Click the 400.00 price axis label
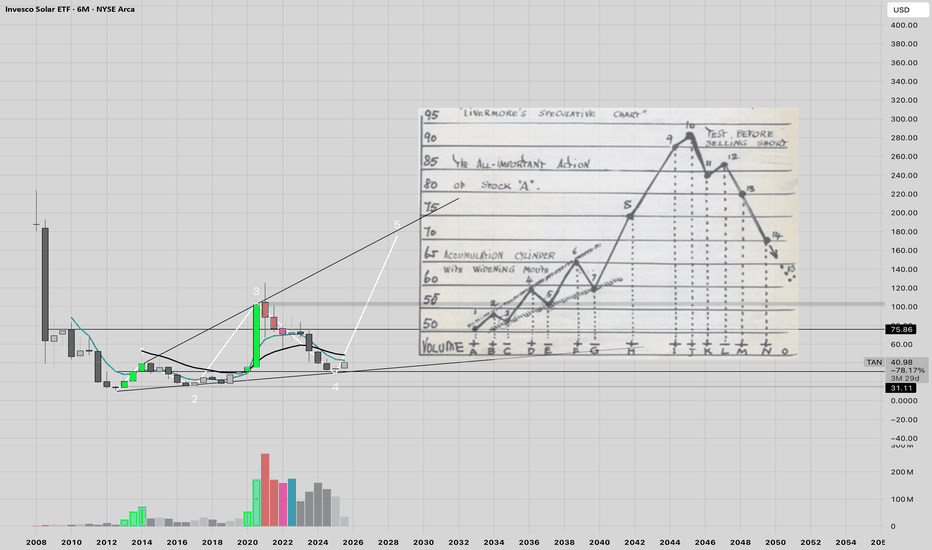The width and height of the screenshot is (932, 550). 903,25
